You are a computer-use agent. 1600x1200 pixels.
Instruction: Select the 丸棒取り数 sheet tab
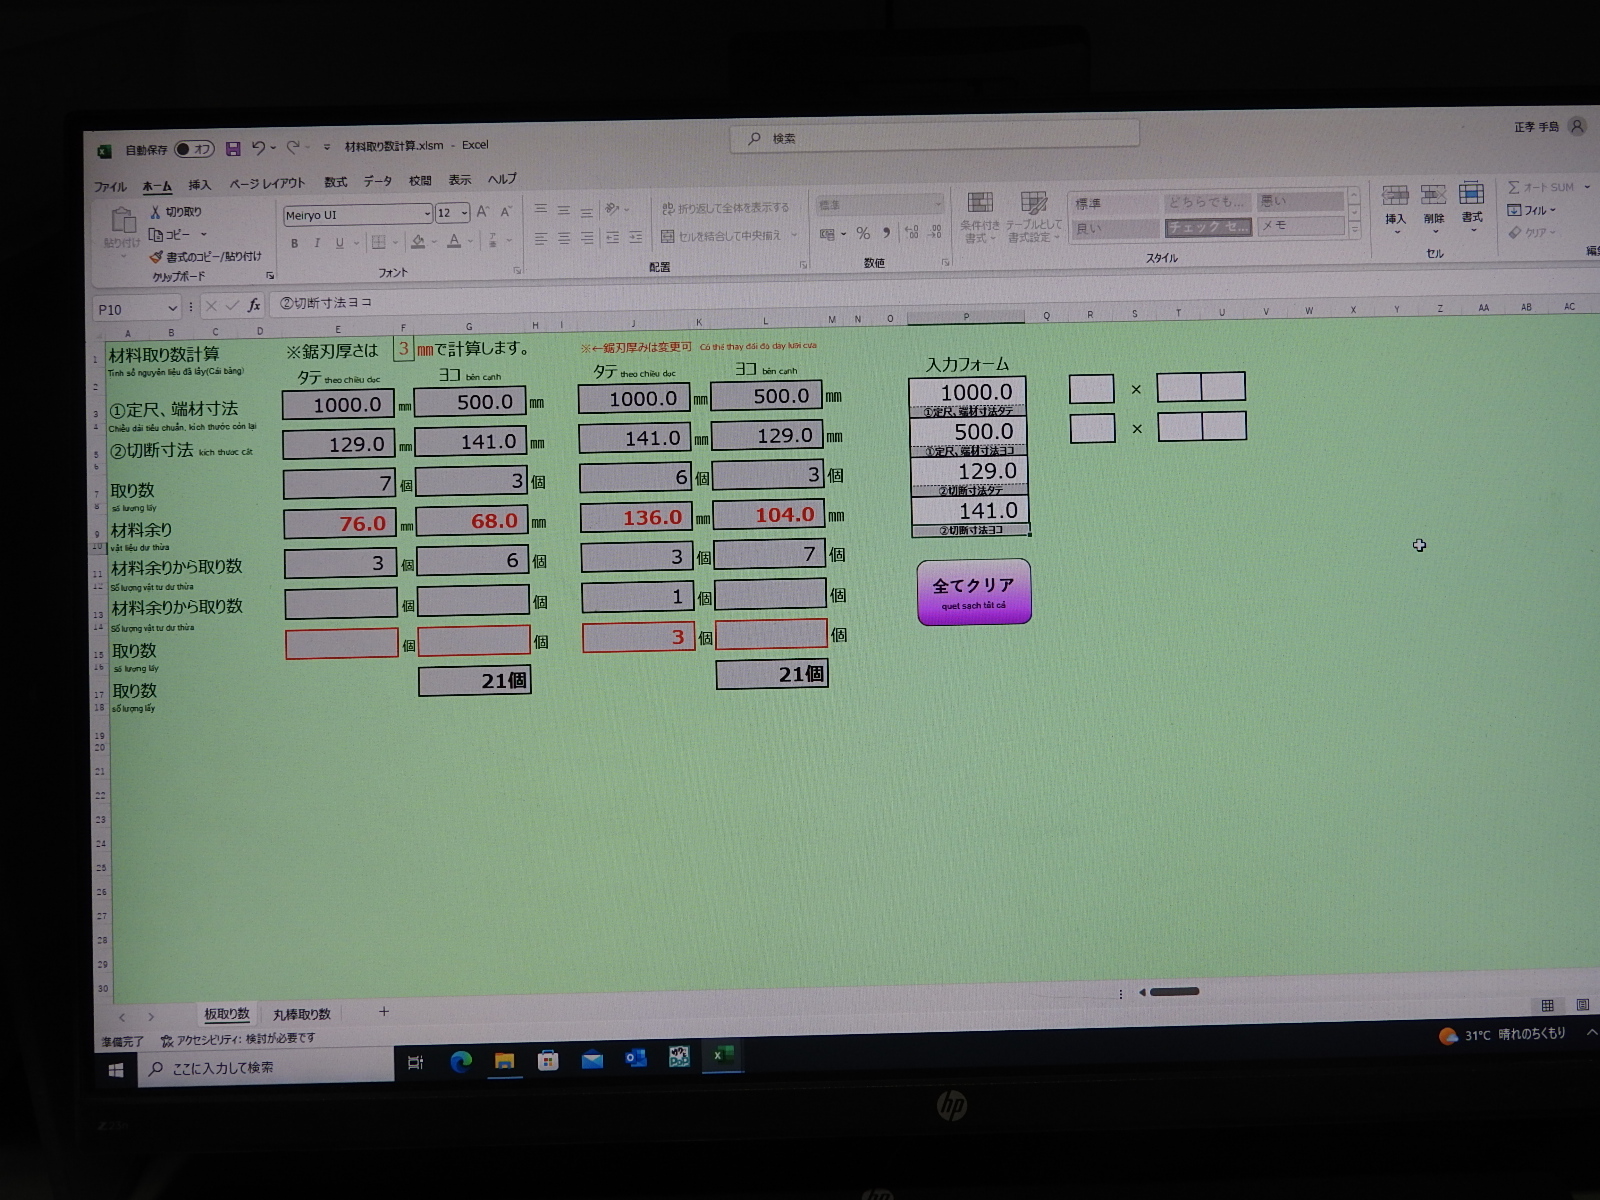(302, 1014)
